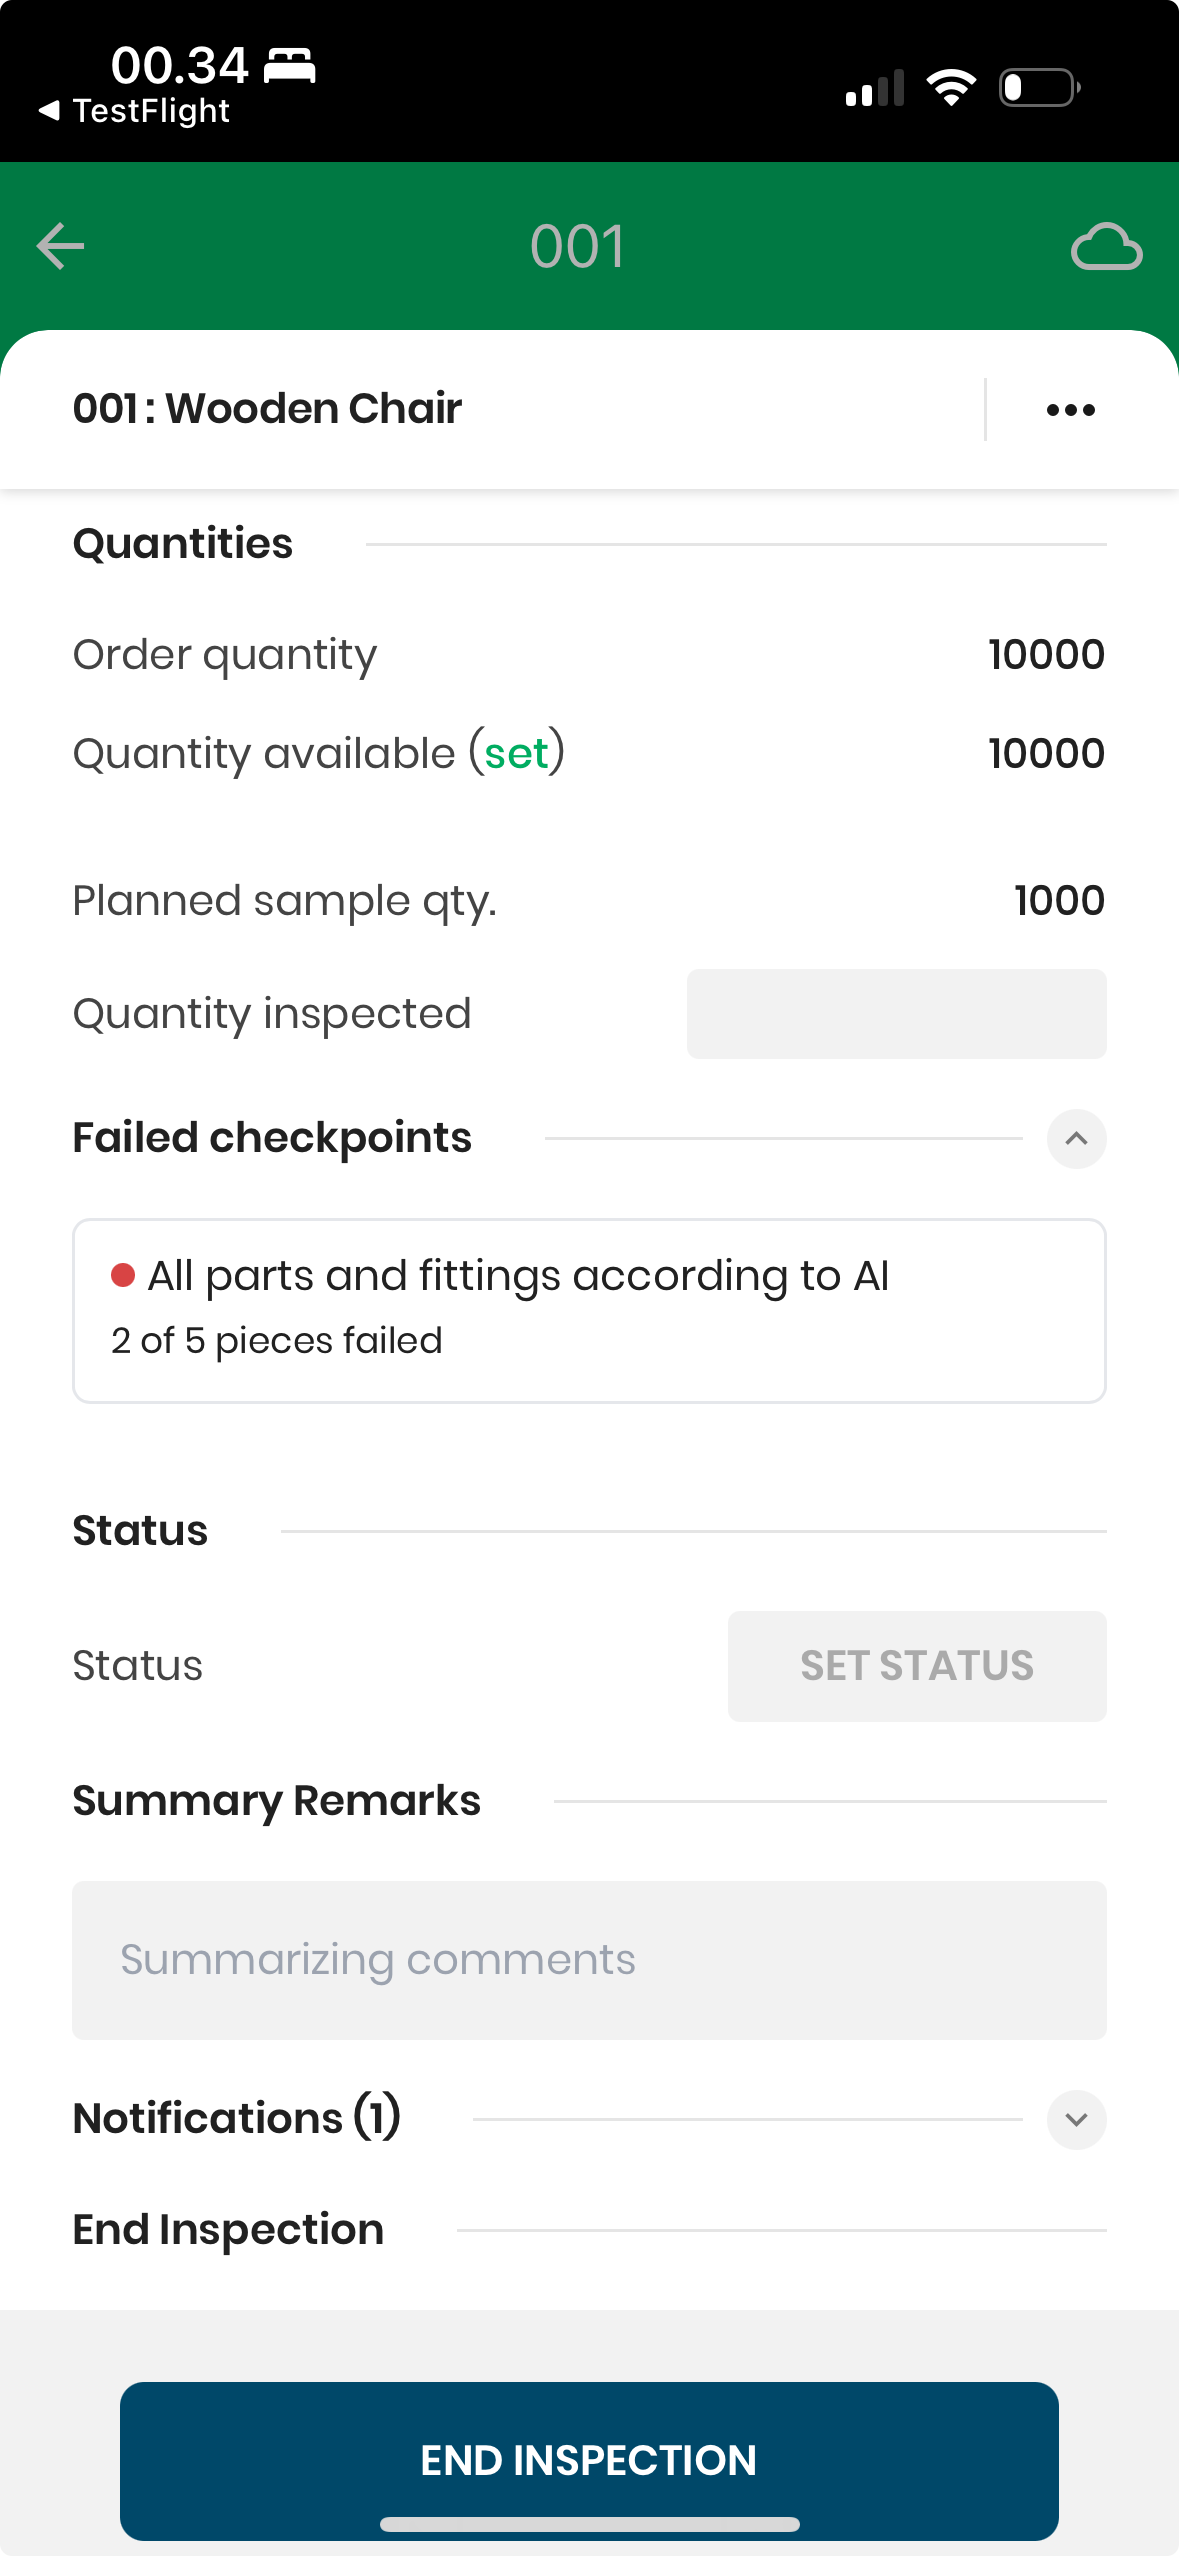This screenshot has width=1179, height=2556.
Task: Tap the Wi-Fi status icon
Action: click(x=951, y=88)
